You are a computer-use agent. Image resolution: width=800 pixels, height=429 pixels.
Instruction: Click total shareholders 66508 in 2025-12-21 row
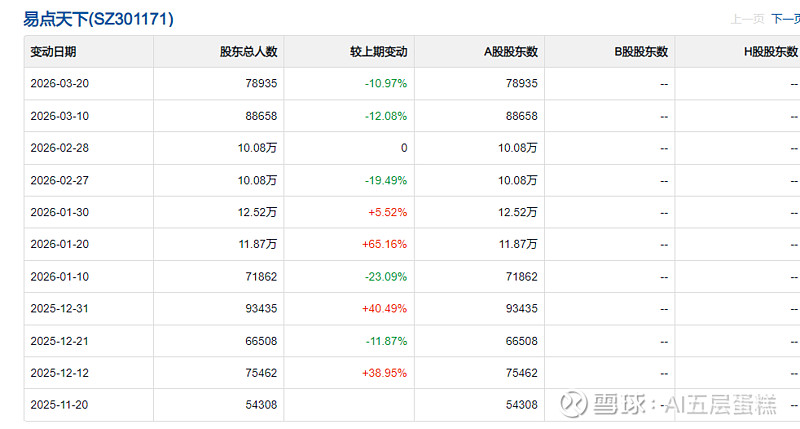(x=261, y=341)
